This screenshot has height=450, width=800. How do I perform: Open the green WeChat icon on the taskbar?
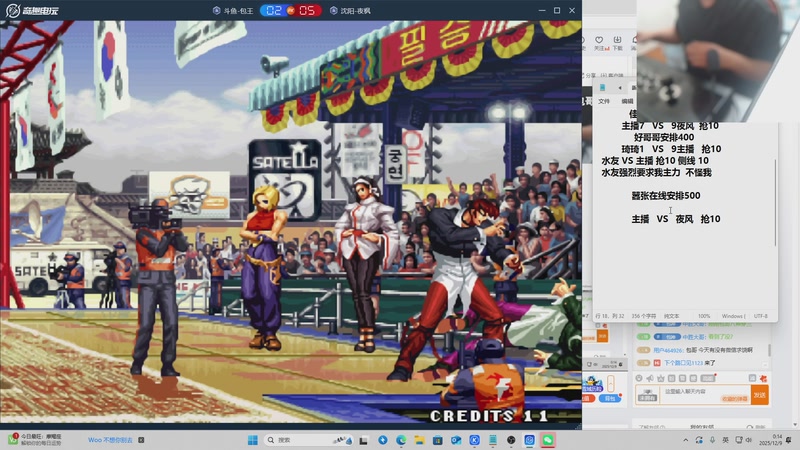[x=548, y=440]
